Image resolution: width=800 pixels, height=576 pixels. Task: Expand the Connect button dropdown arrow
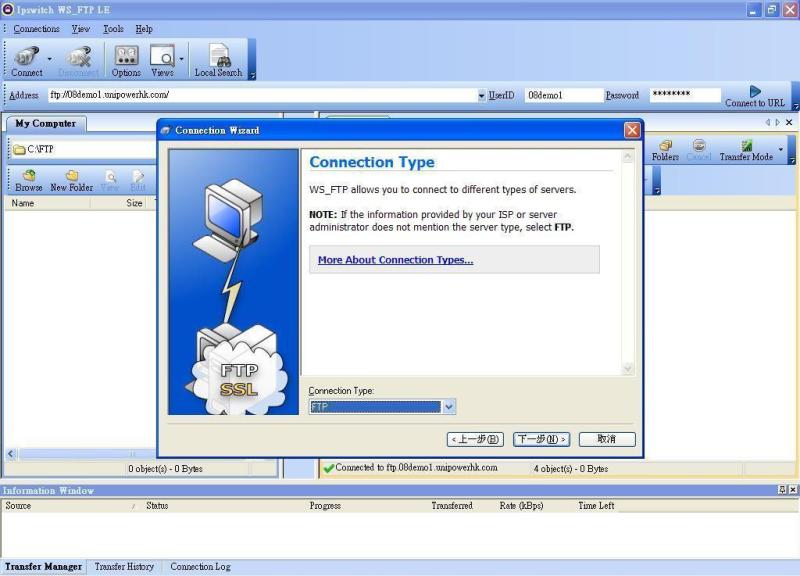(49, 59)
